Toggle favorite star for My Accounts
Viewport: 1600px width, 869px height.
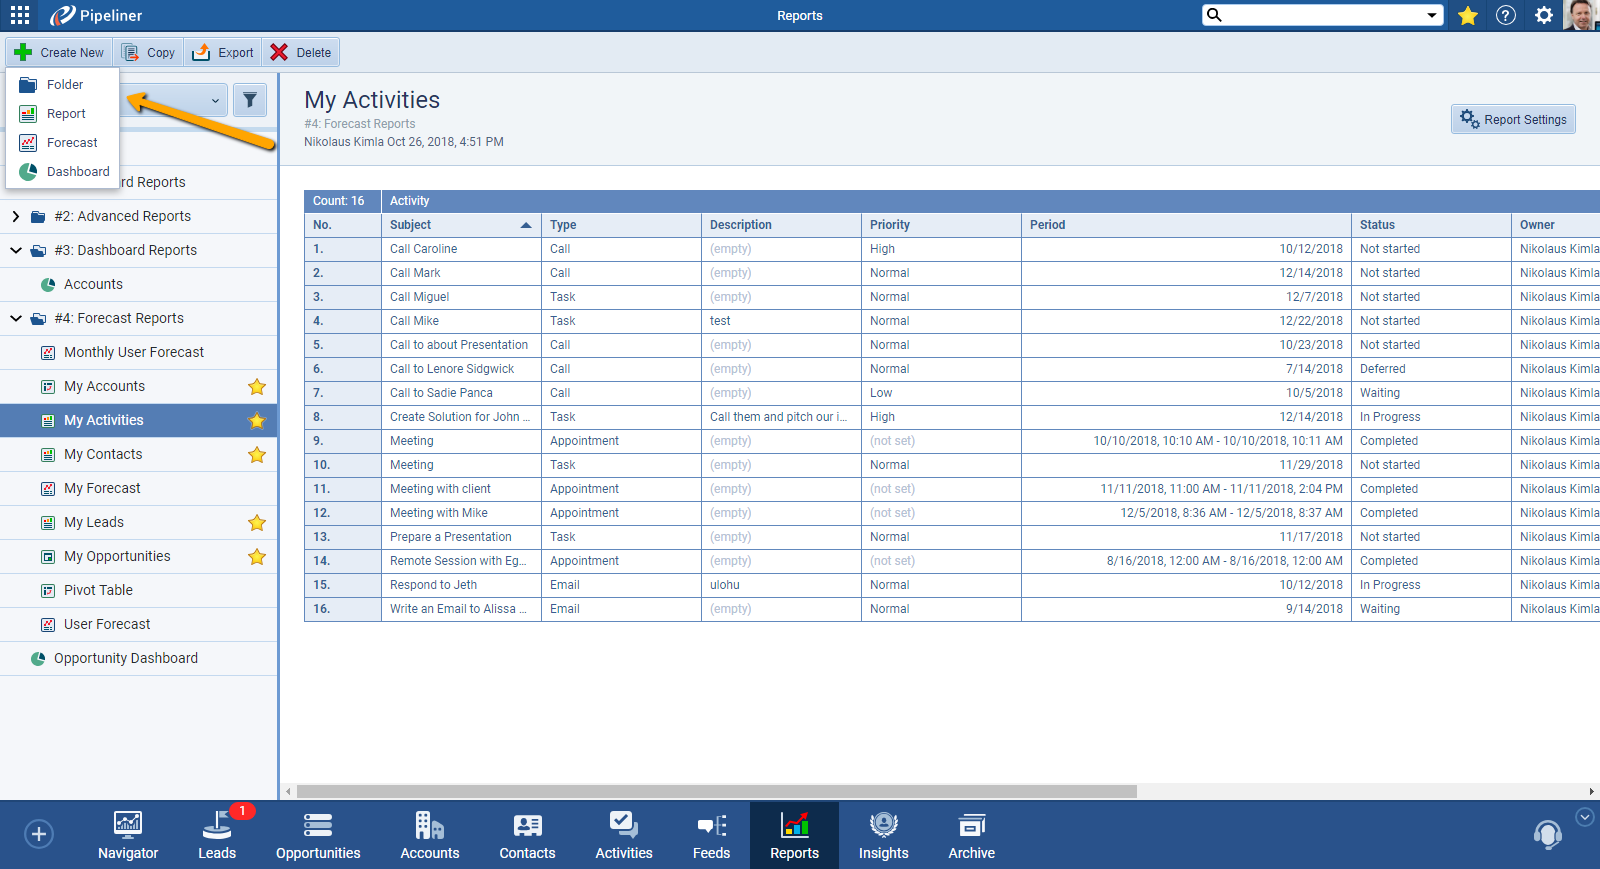pyautogui.click(x=257, y=387)
